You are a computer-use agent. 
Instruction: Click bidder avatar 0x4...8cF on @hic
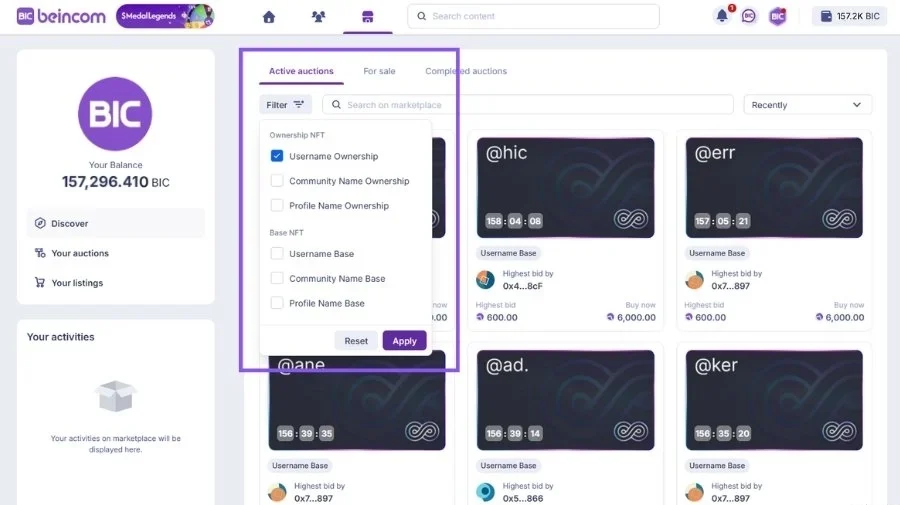point(486,279)
